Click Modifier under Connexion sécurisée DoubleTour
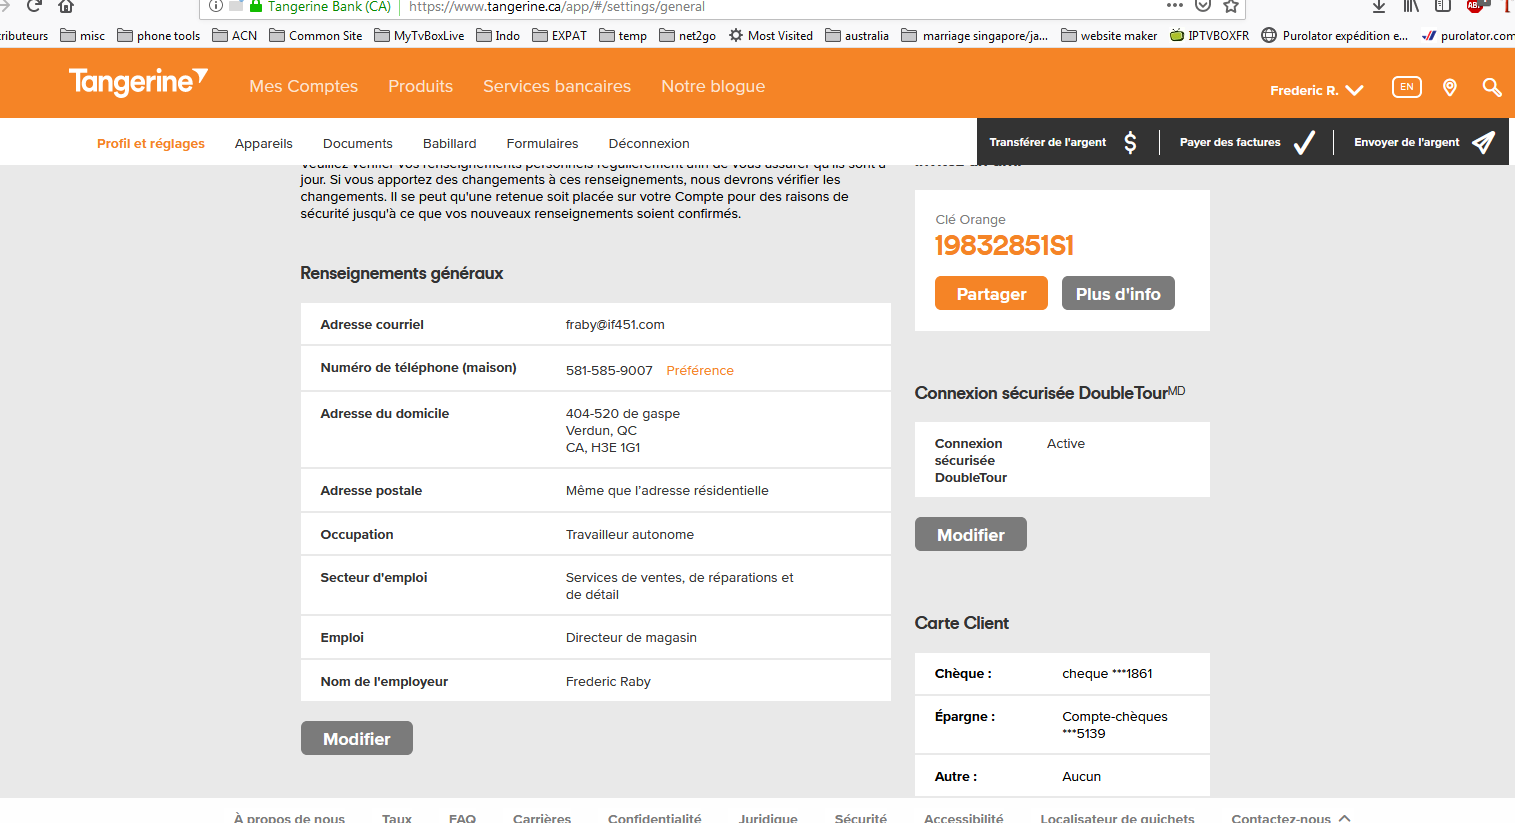Viewport: 1515px width, 823px height. [x=971, y=534]
